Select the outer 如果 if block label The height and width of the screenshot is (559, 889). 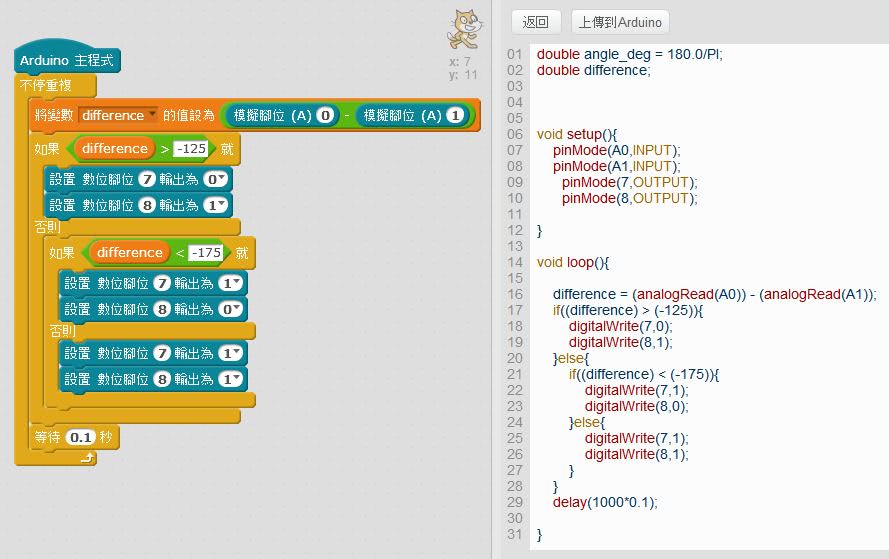coord(46,149)
